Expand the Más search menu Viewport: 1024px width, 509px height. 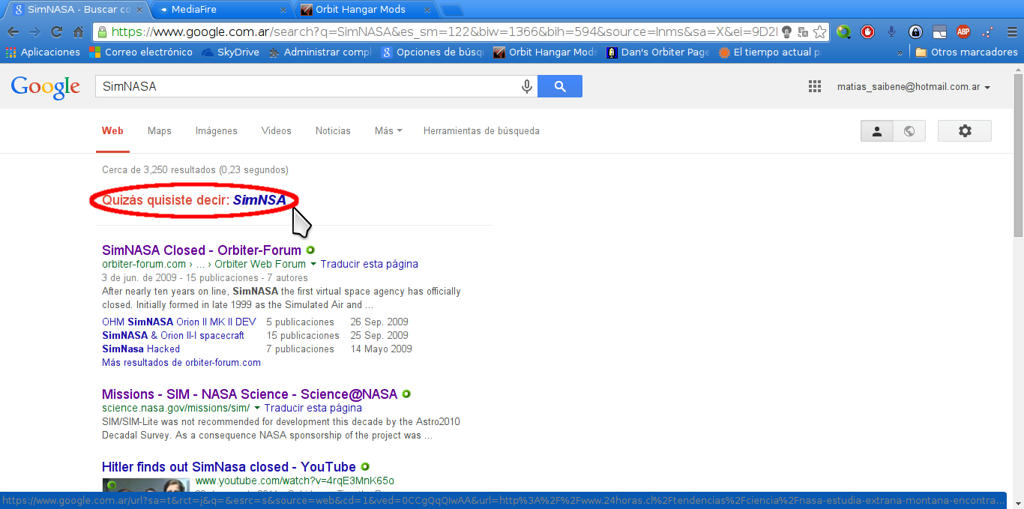(x=388, y=131)
